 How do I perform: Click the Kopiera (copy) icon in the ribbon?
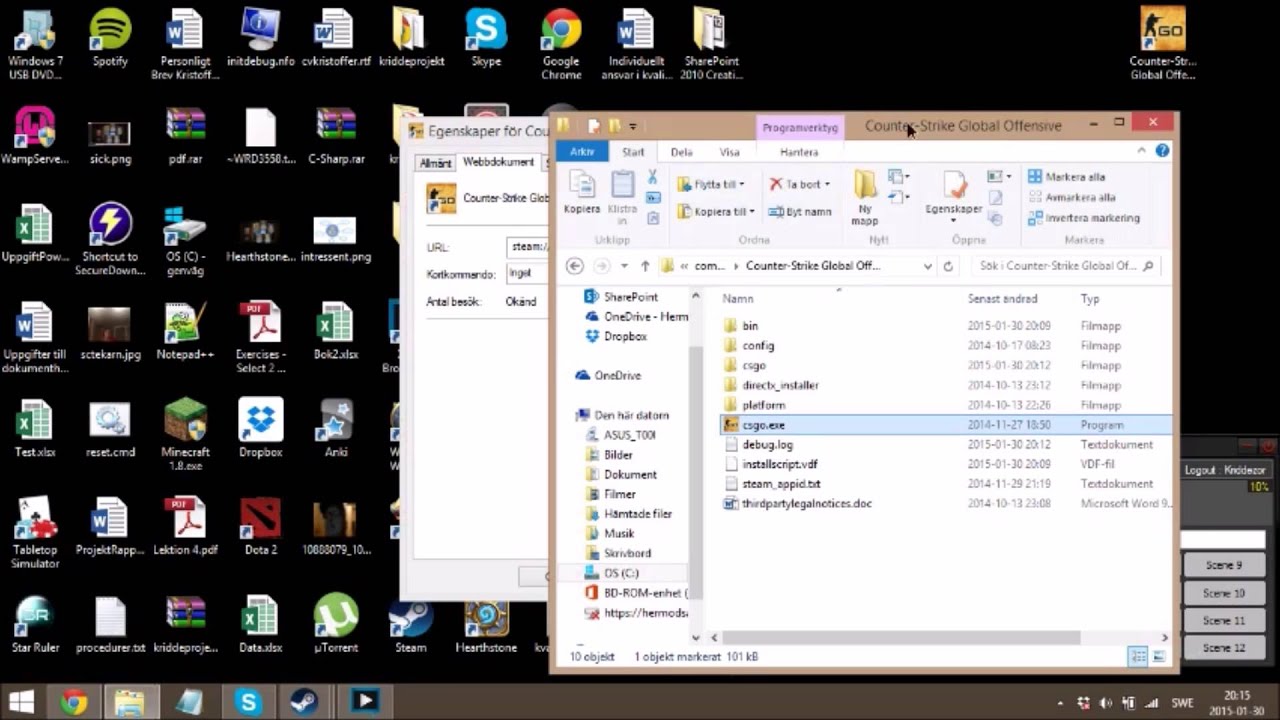pos(581,185)
